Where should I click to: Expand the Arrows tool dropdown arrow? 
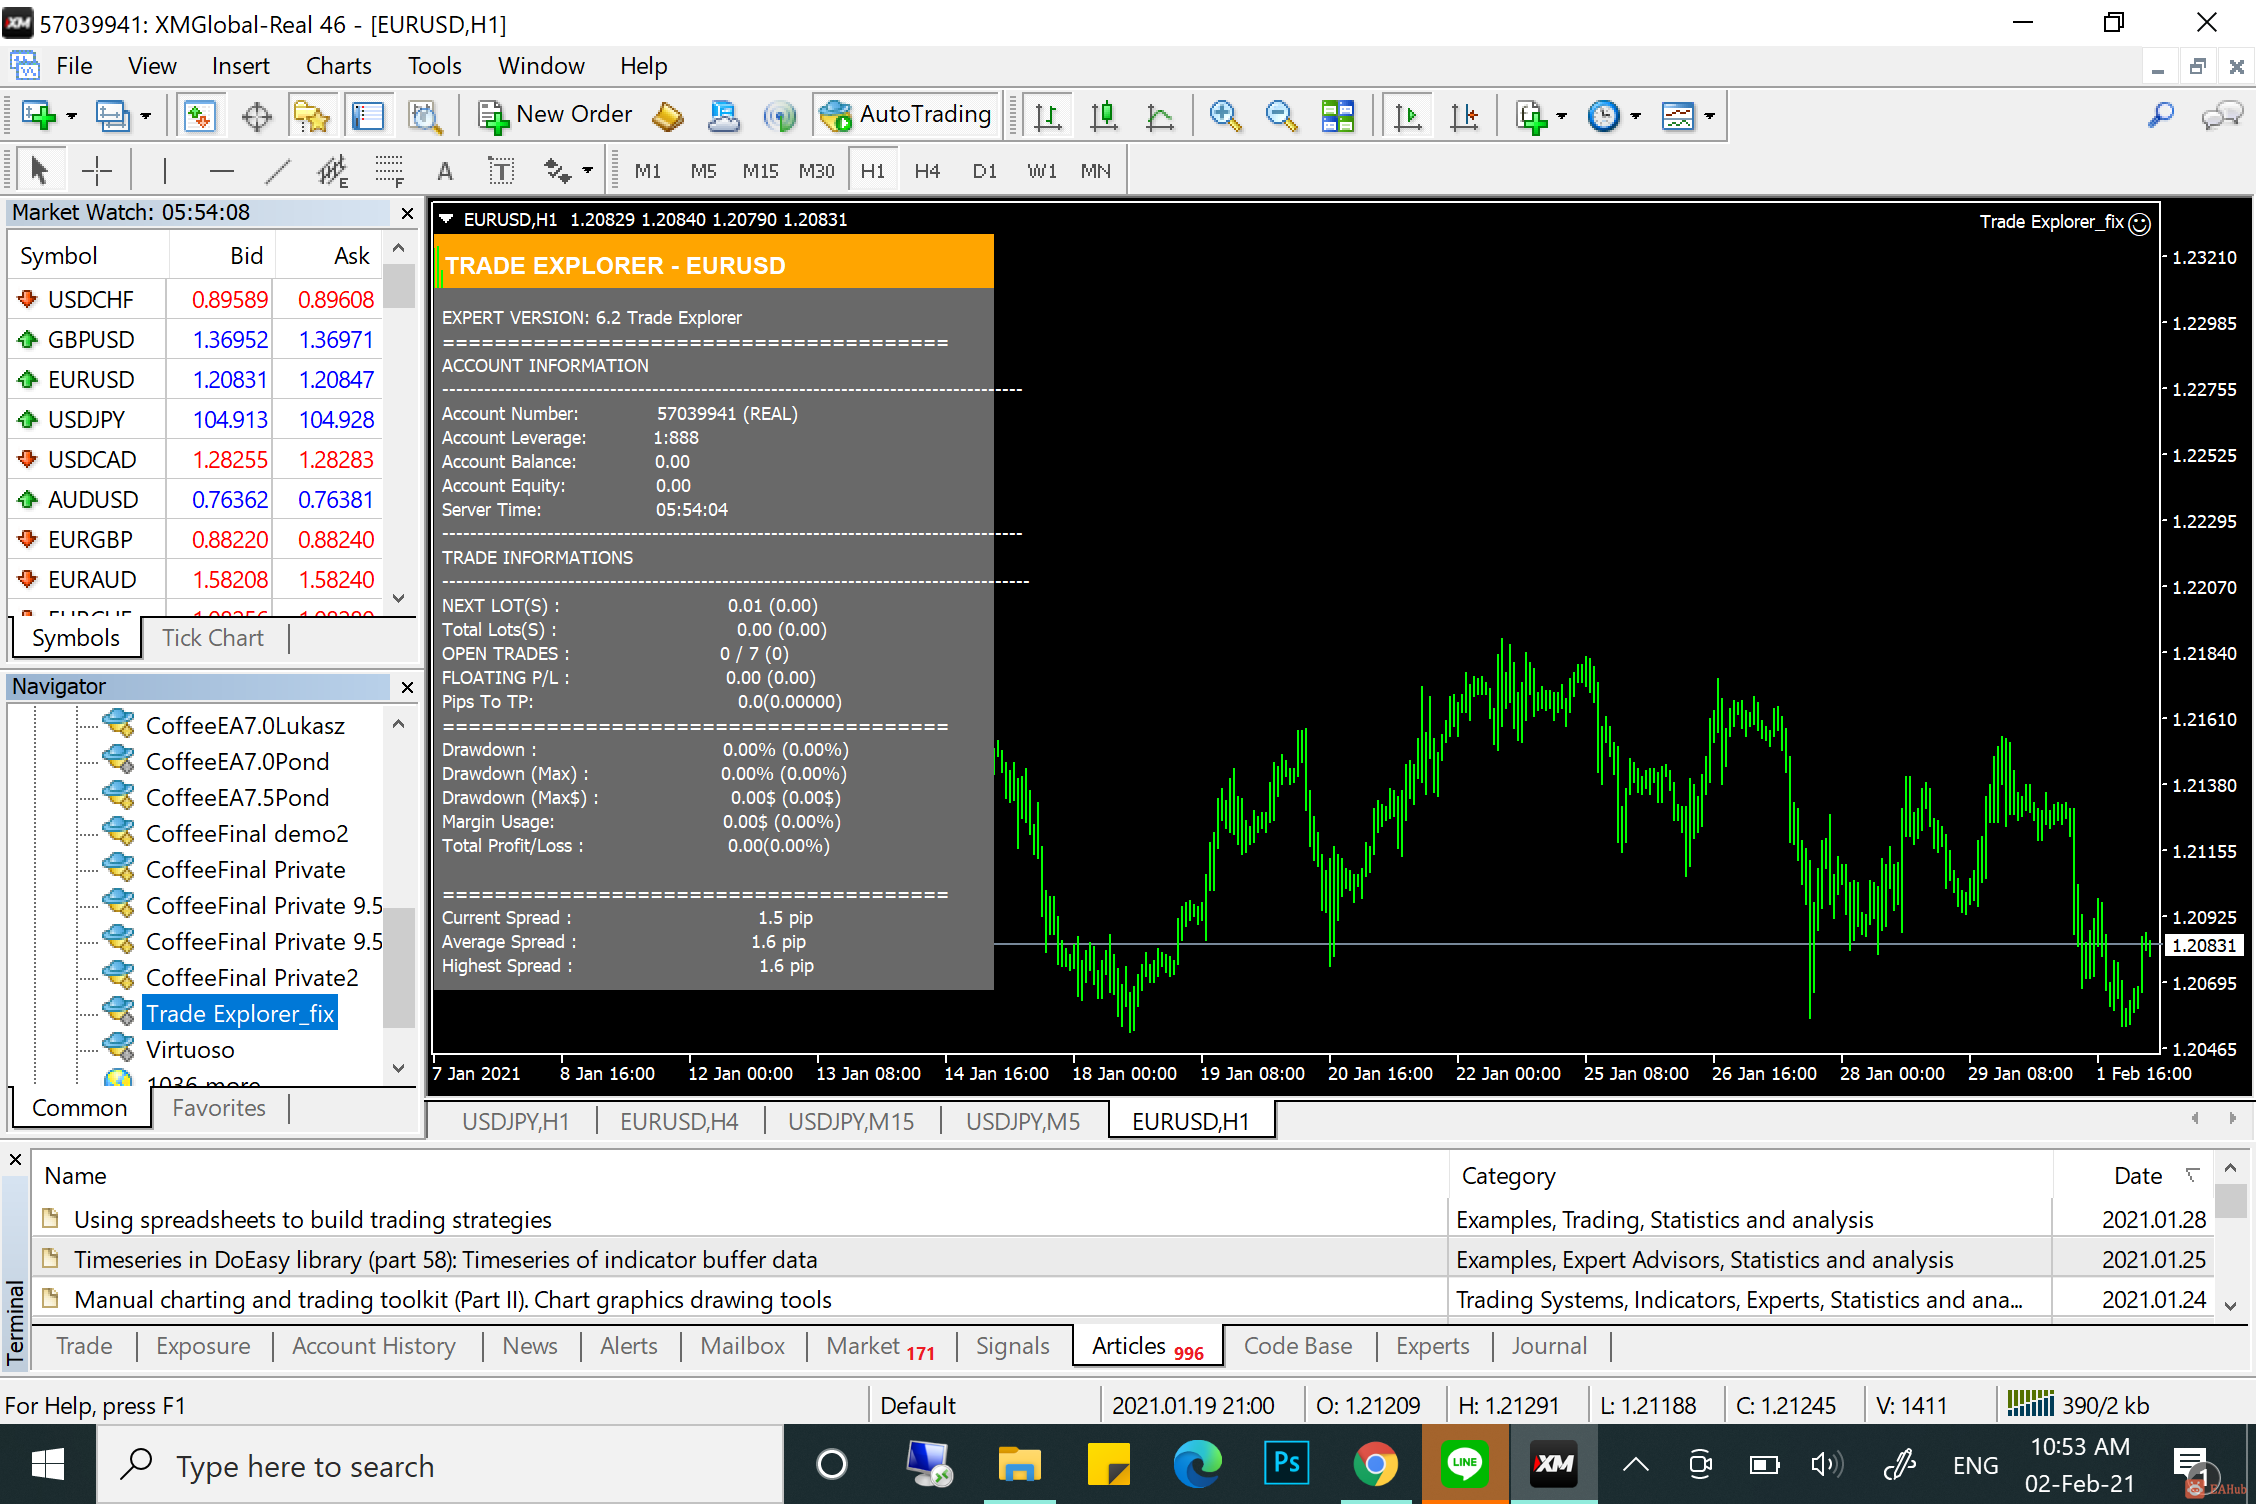coord(587,171)
